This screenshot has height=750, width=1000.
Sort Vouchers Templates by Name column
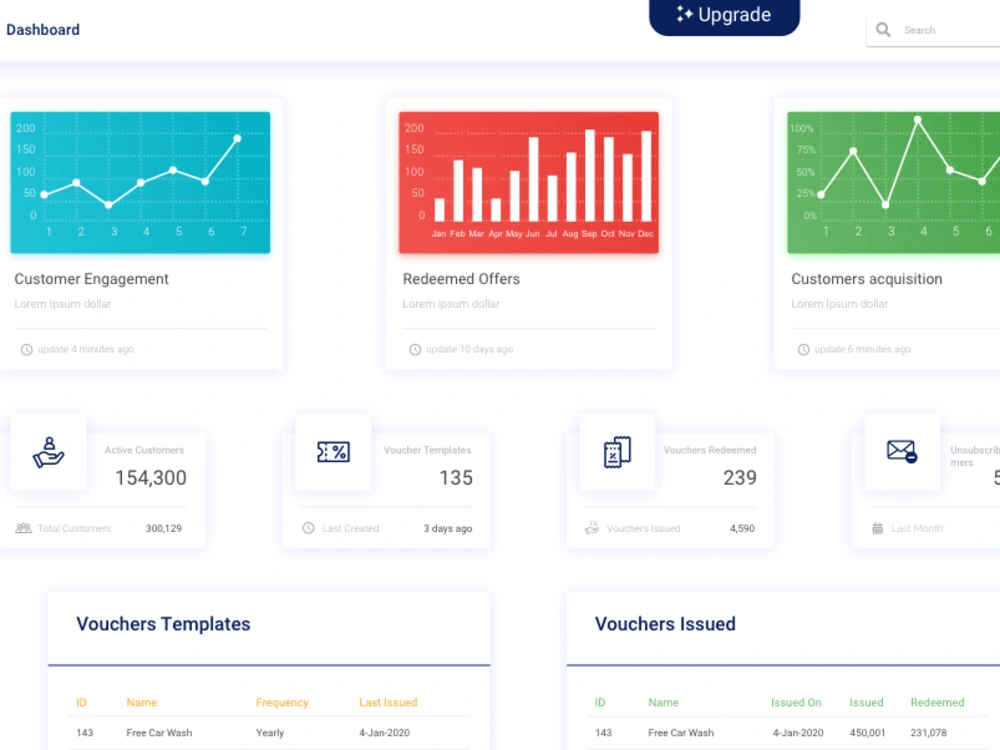142,702
